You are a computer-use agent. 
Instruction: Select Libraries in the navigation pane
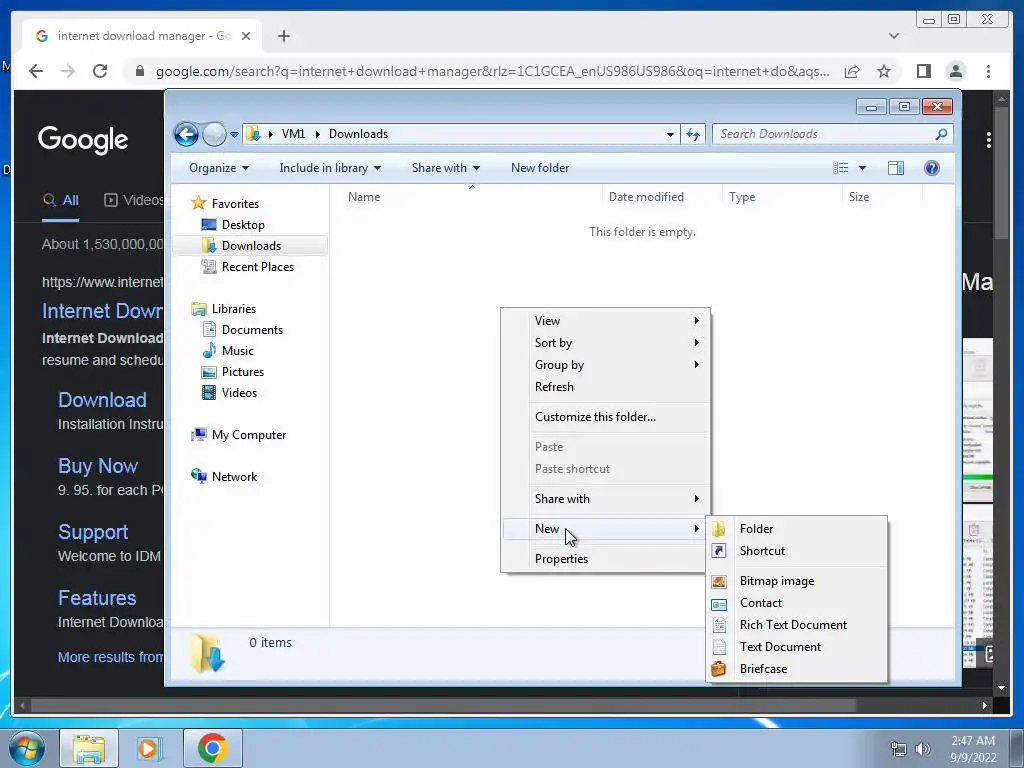tap(224, 309)
